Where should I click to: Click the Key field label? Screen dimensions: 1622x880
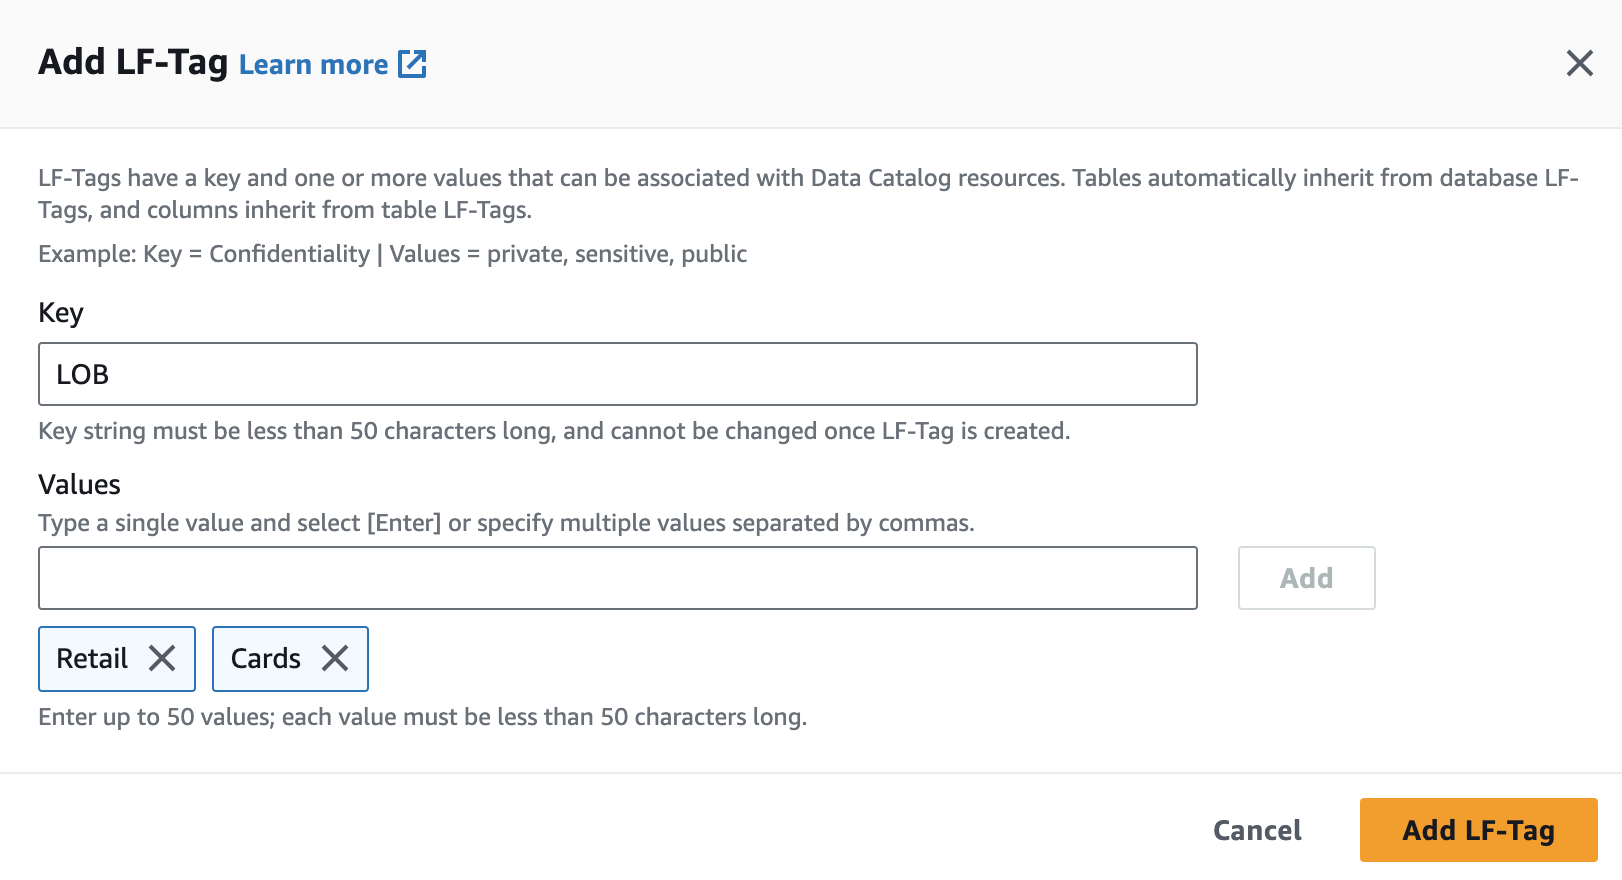tap(61, 313)
